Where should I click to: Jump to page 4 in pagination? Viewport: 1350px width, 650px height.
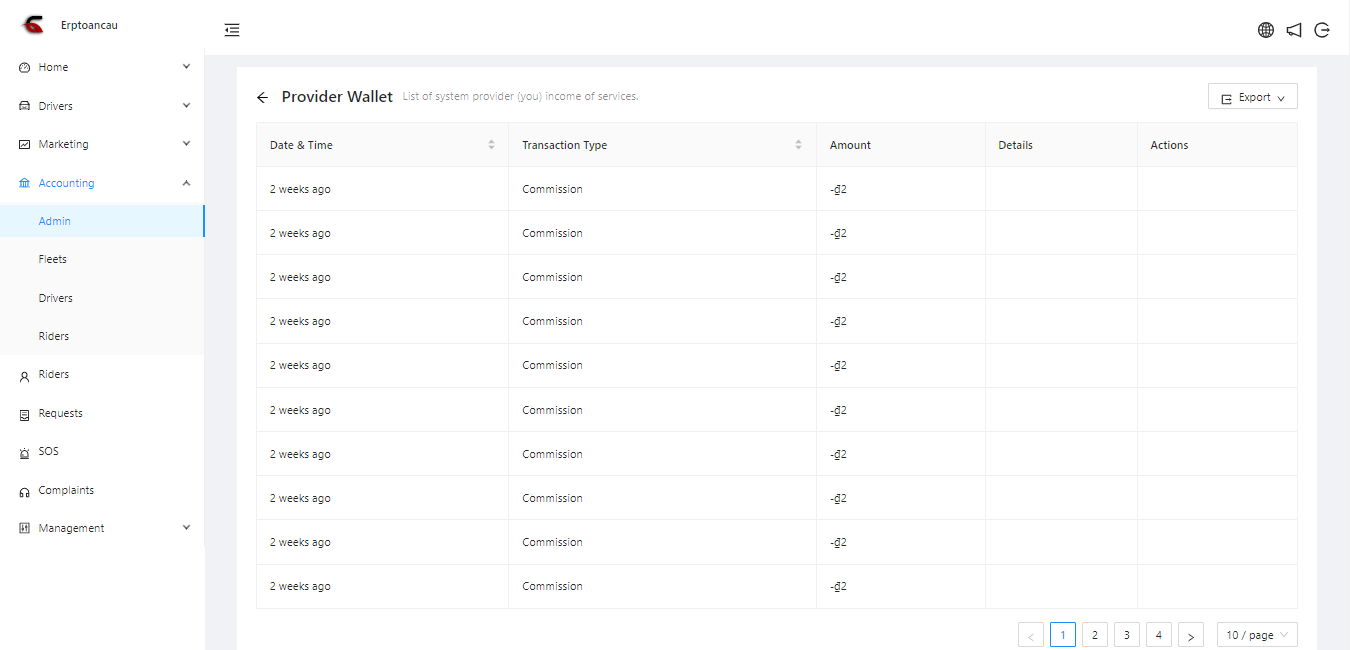pos(1159,635)
